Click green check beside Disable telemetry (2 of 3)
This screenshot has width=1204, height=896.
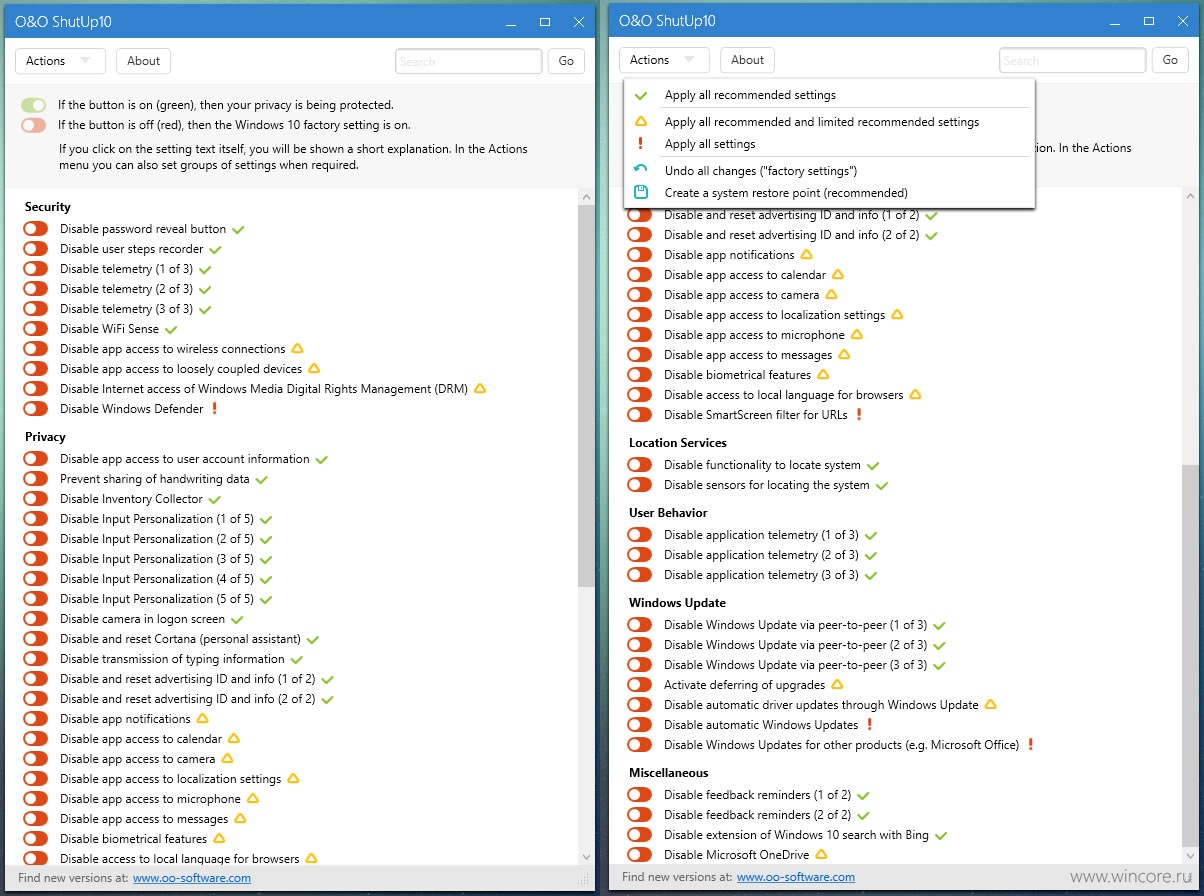coord(205,289)
